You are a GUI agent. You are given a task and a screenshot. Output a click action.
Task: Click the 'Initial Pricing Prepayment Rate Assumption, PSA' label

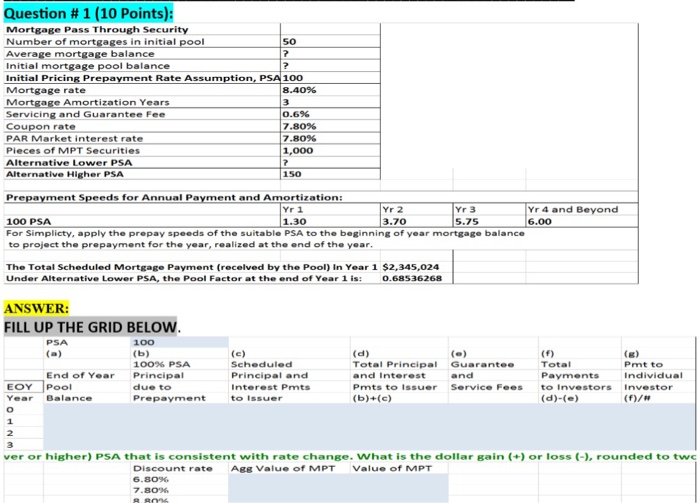coord(143,78)
